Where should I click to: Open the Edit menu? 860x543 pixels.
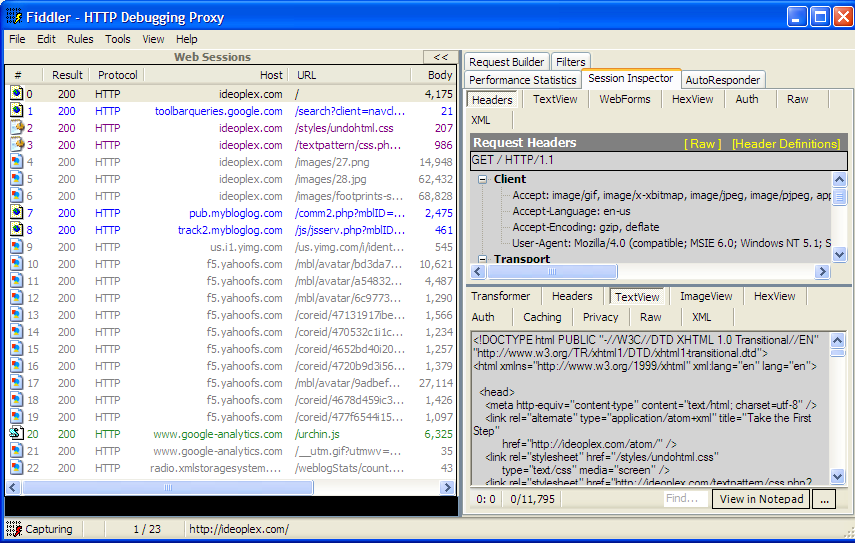46,39
